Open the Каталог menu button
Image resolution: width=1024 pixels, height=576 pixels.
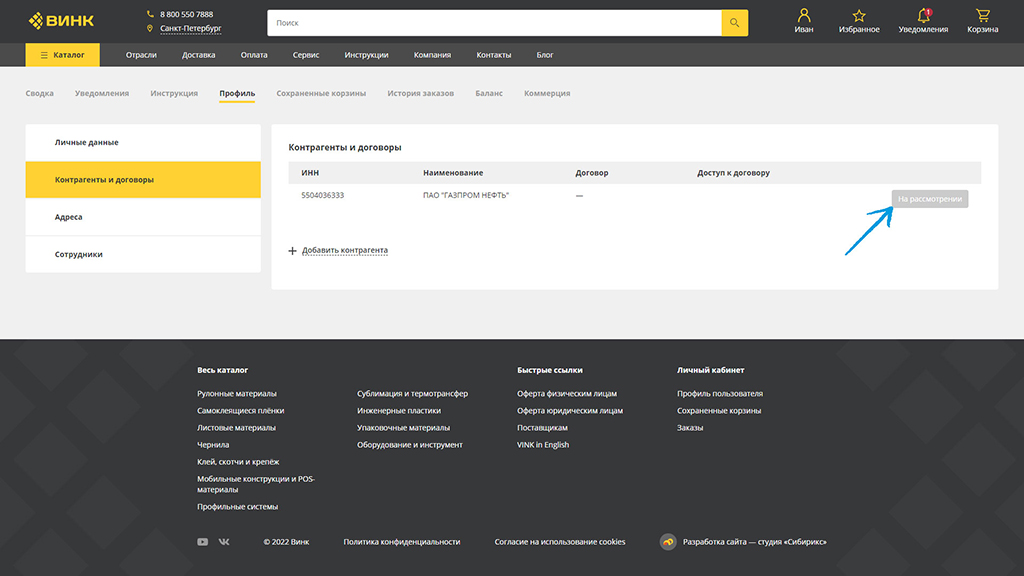tap(63, 55)
